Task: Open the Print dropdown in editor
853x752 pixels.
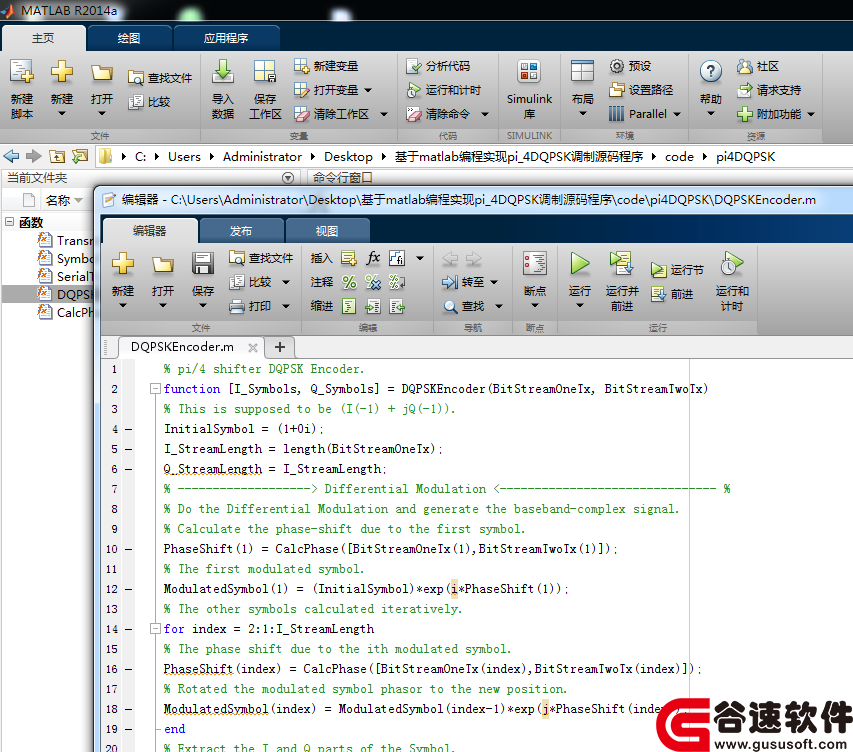Action: point(286,306)
